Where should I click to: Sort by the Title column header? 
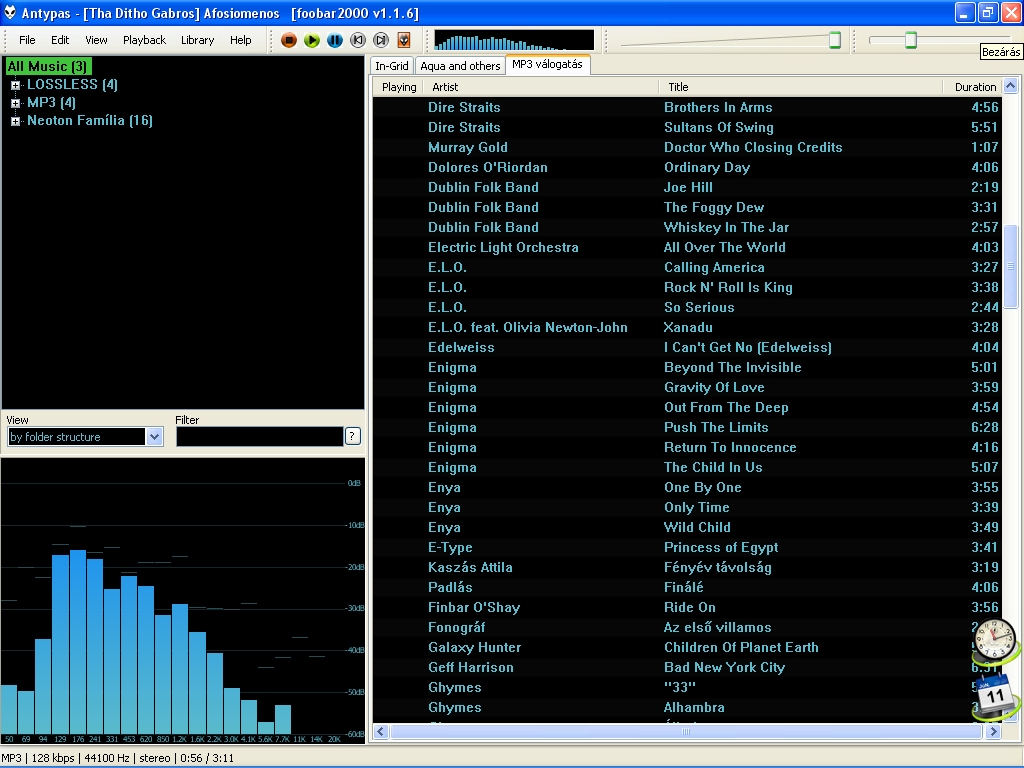801,87
